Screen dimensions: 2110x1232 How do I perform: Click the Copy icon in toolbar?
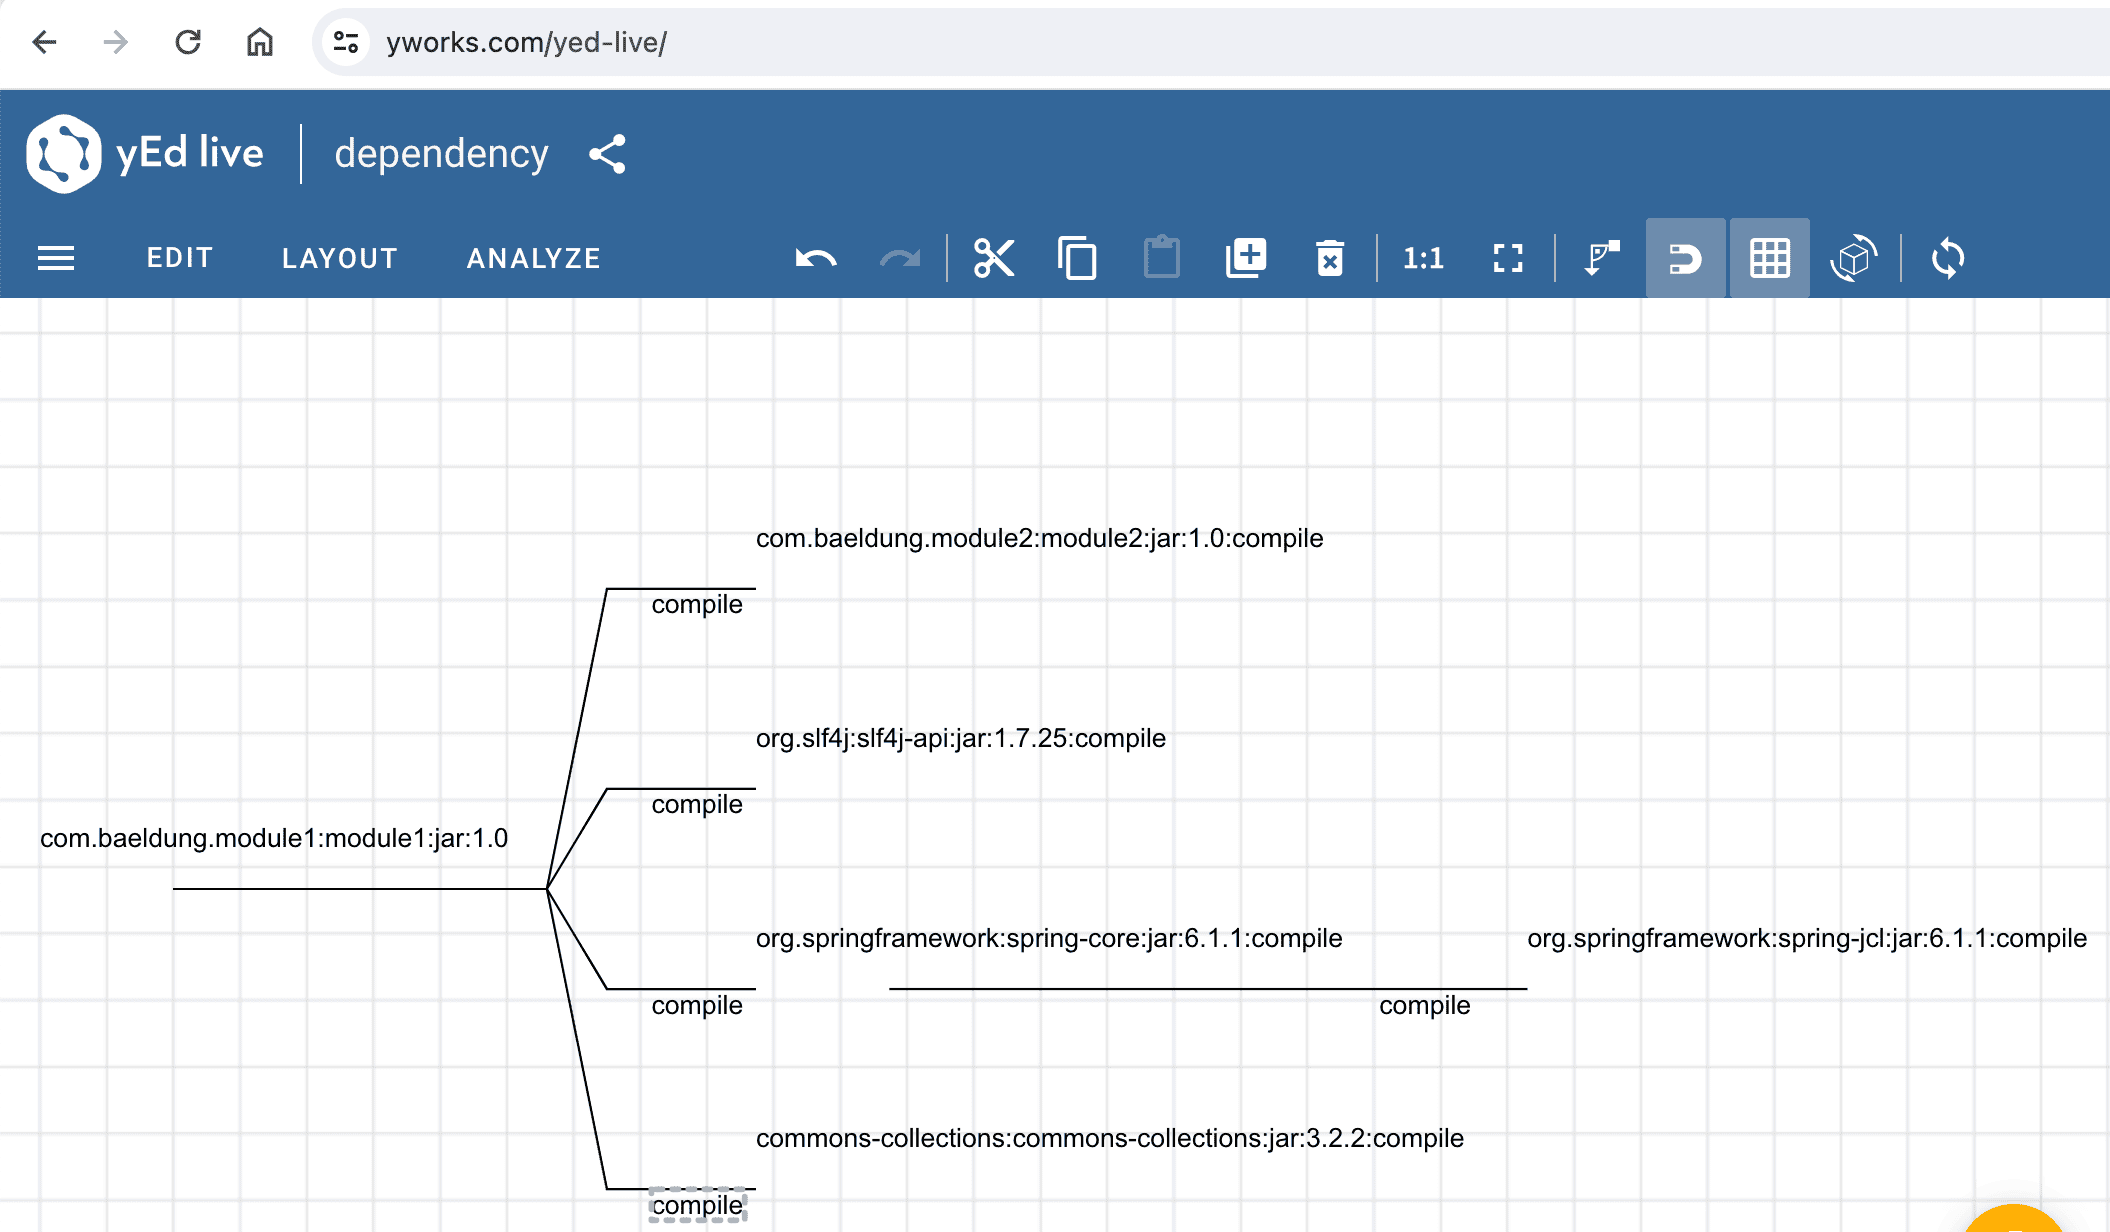tap(1077, 259)
